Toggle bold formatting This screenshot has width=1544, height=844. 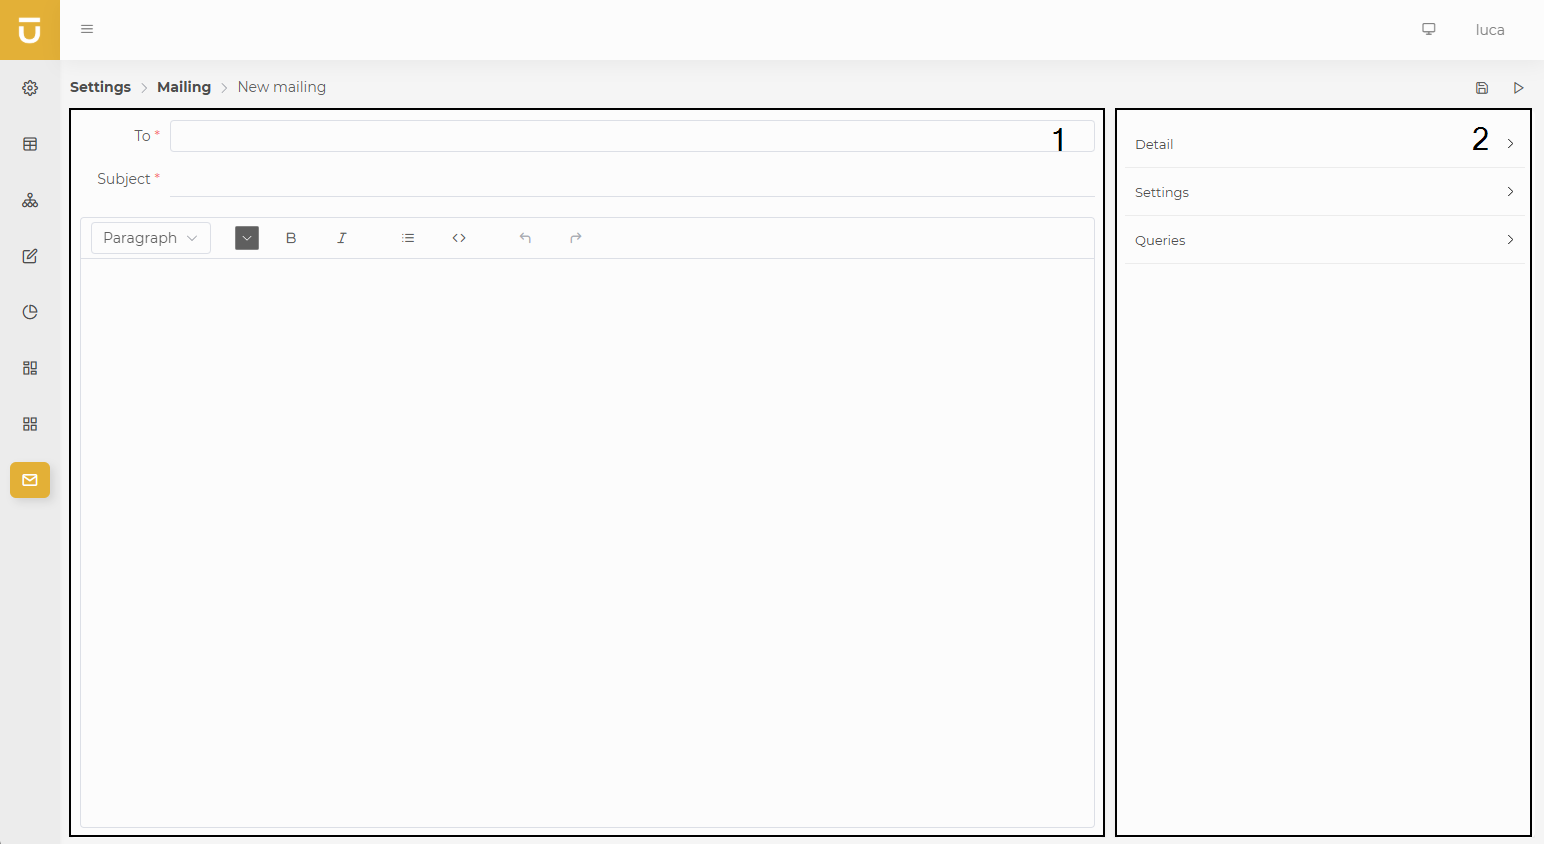(291, 238)
